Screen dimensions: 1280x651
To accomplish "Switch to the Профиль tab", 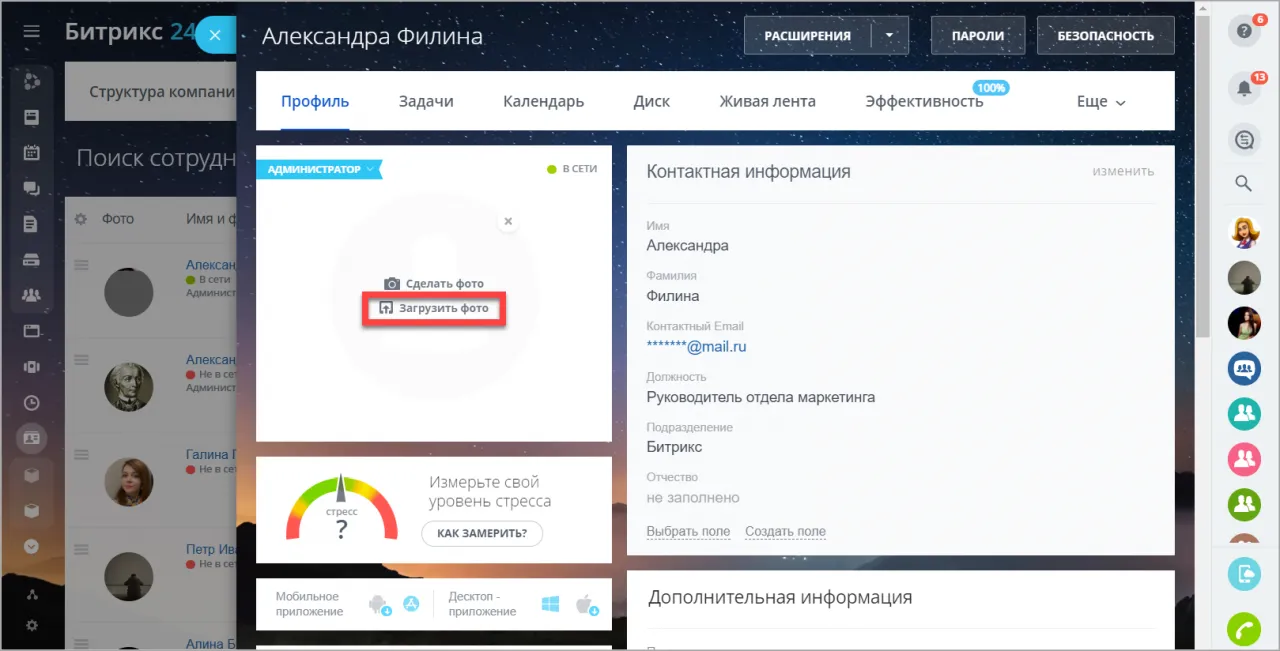I will click(x=315, y=101).
